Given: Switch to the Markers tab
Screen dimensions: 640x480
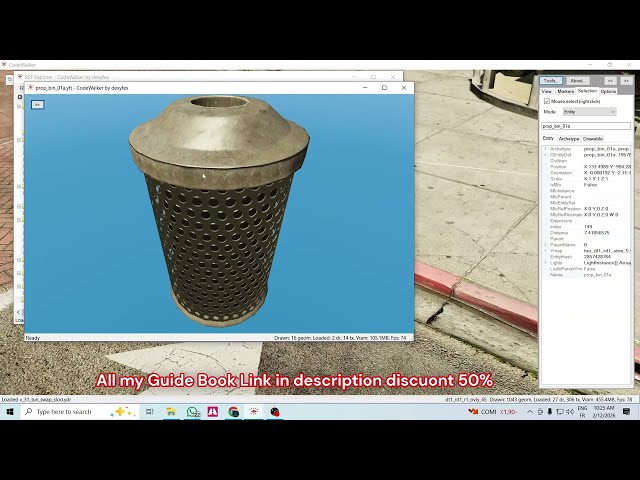Looking at the screenshot, I should pyautogui.click(x=565, y=91).
